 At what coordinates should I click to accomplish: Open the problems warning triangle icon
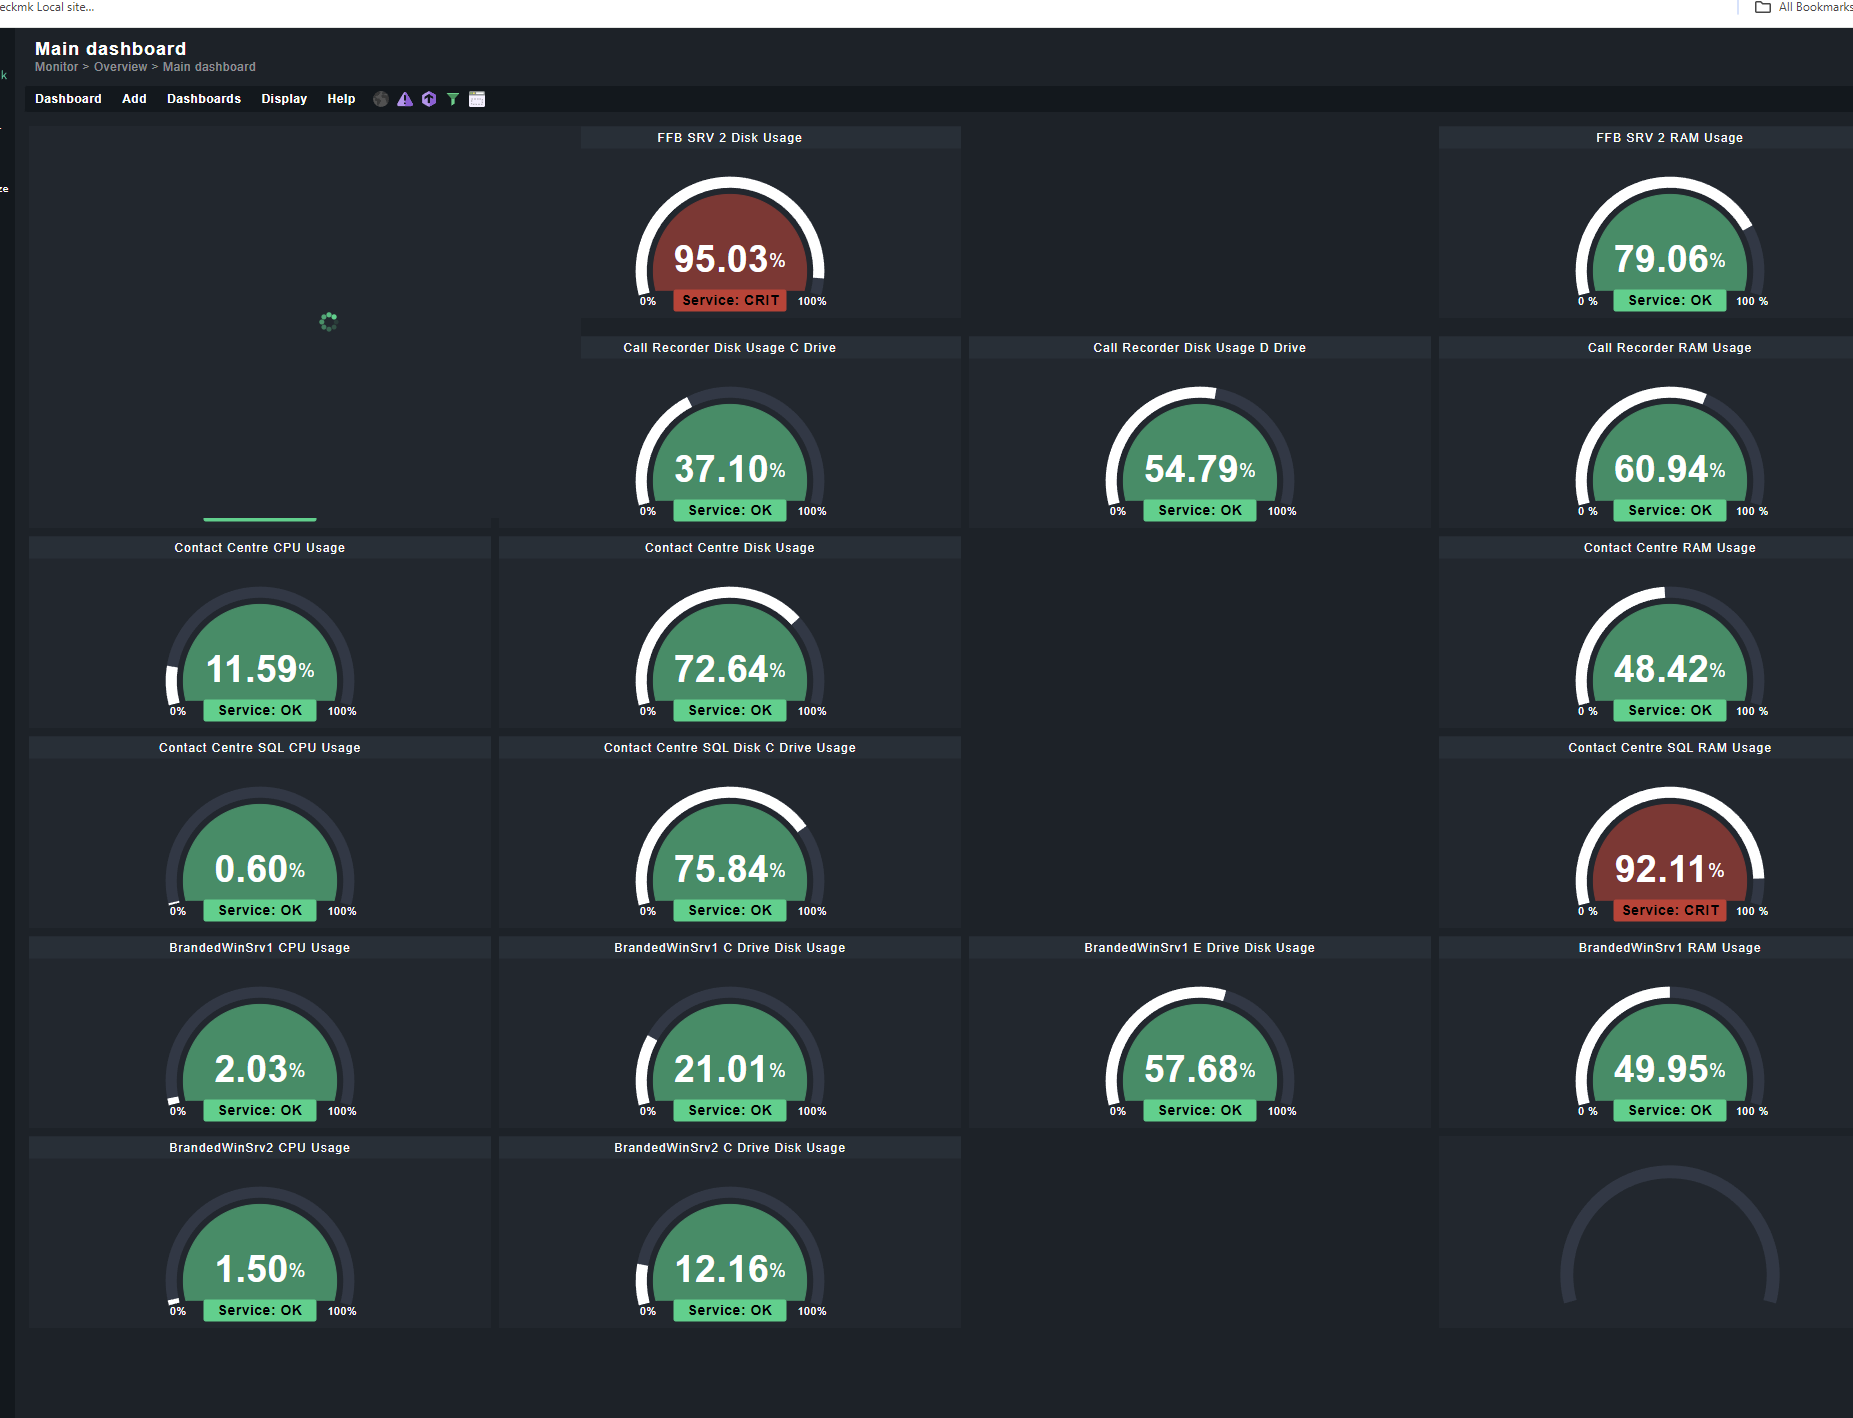click(x=405, y=99)
